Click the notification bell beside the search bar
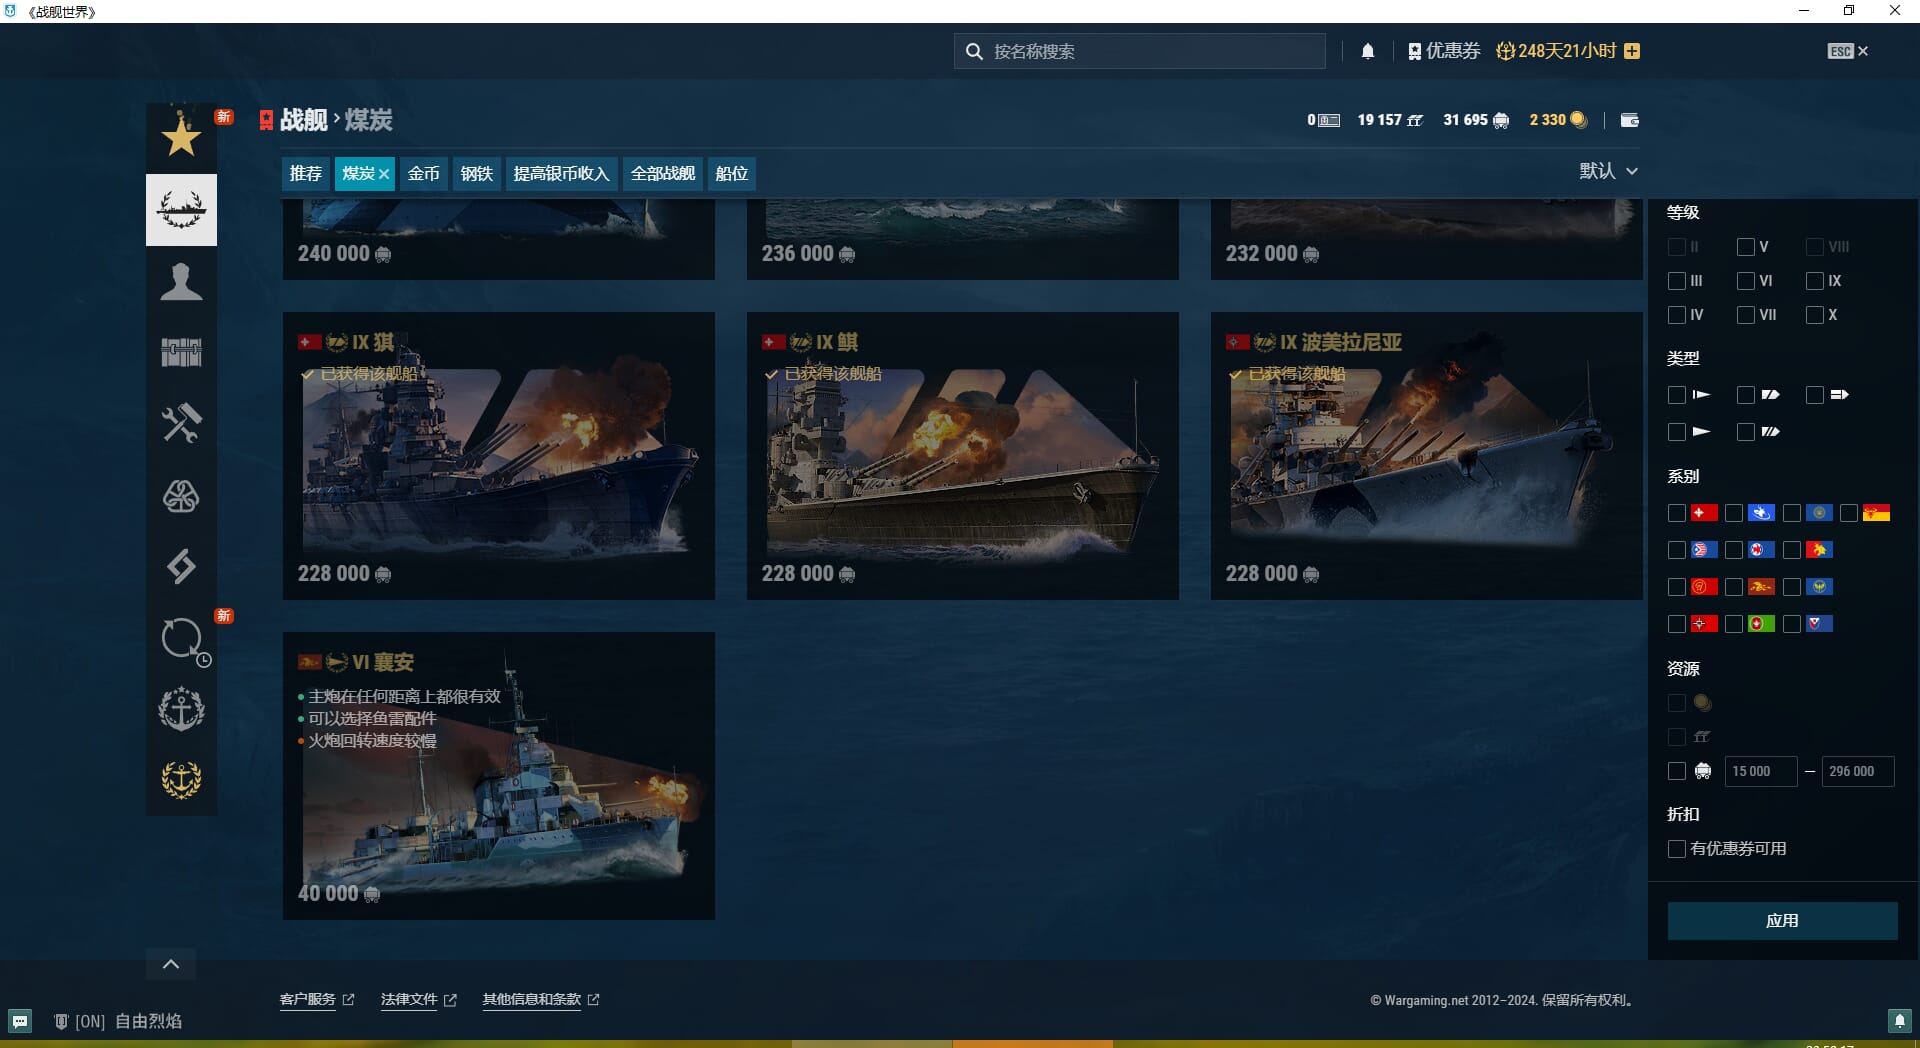 pos(1368,51)
